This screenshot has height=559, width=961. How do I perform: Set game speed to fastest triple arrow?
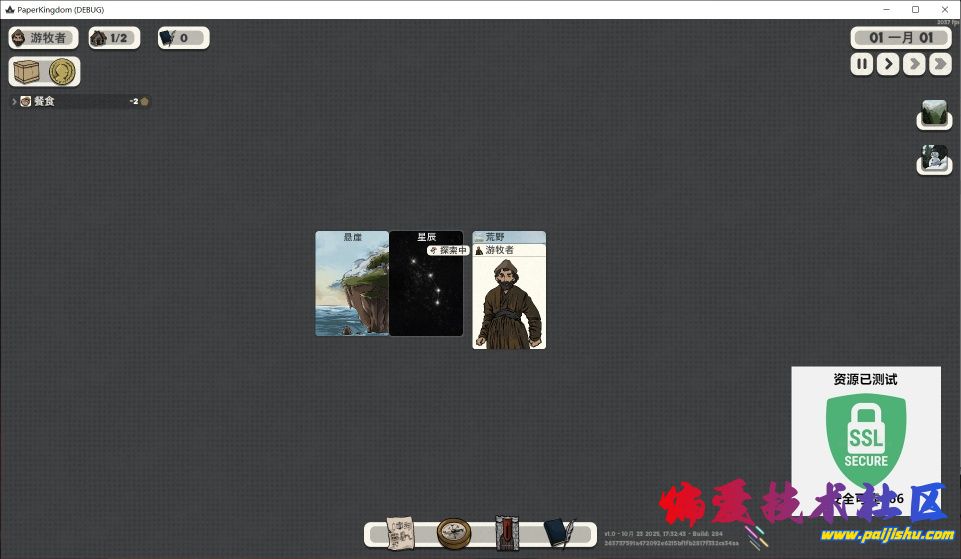click(940, 64)
